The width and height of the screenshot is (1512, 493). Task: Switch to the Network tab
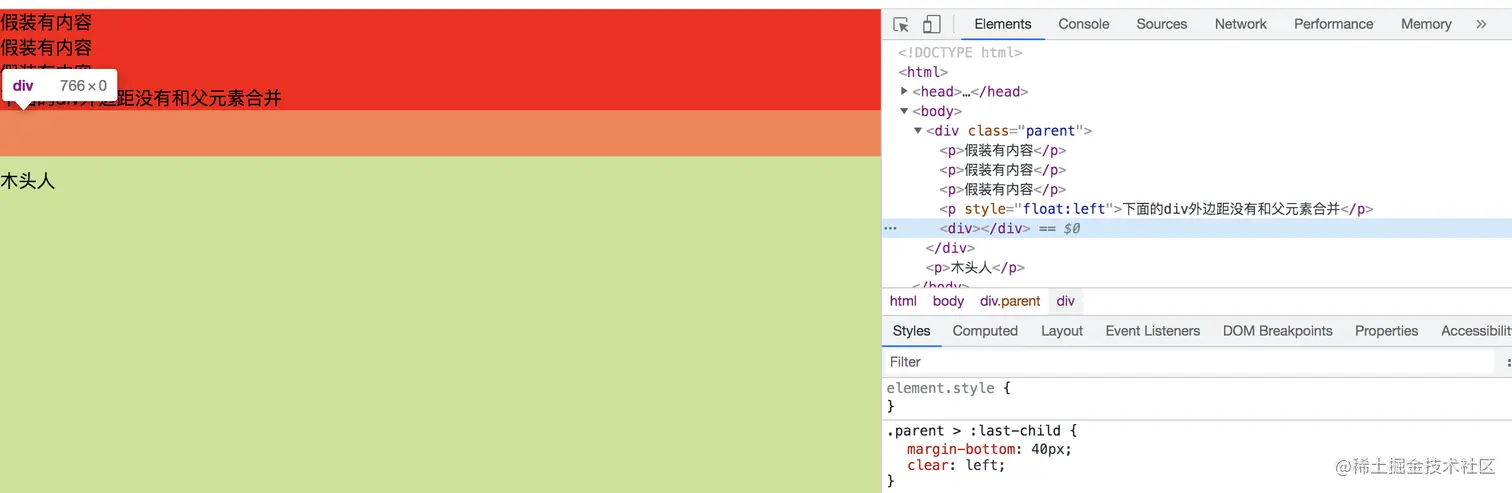coord(1240,24)
